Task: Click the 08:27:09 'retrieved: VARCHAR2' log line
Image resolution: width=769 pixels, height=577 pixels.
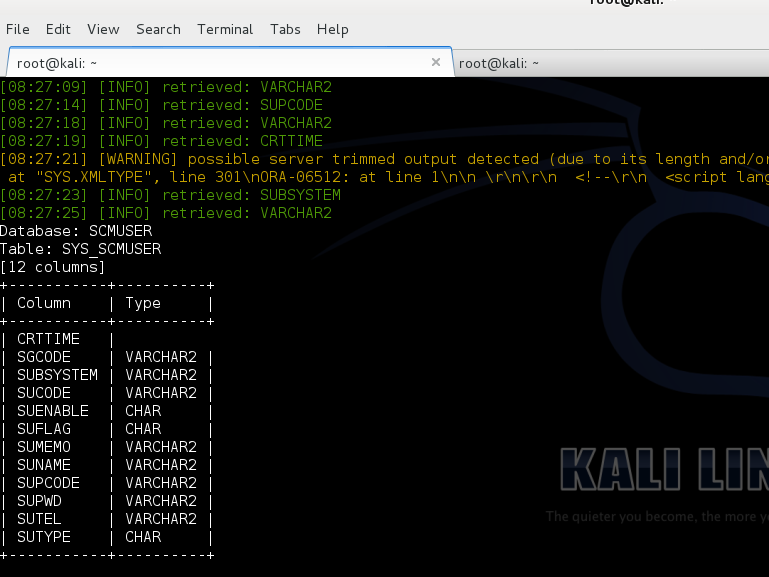Action: point(166,87)
